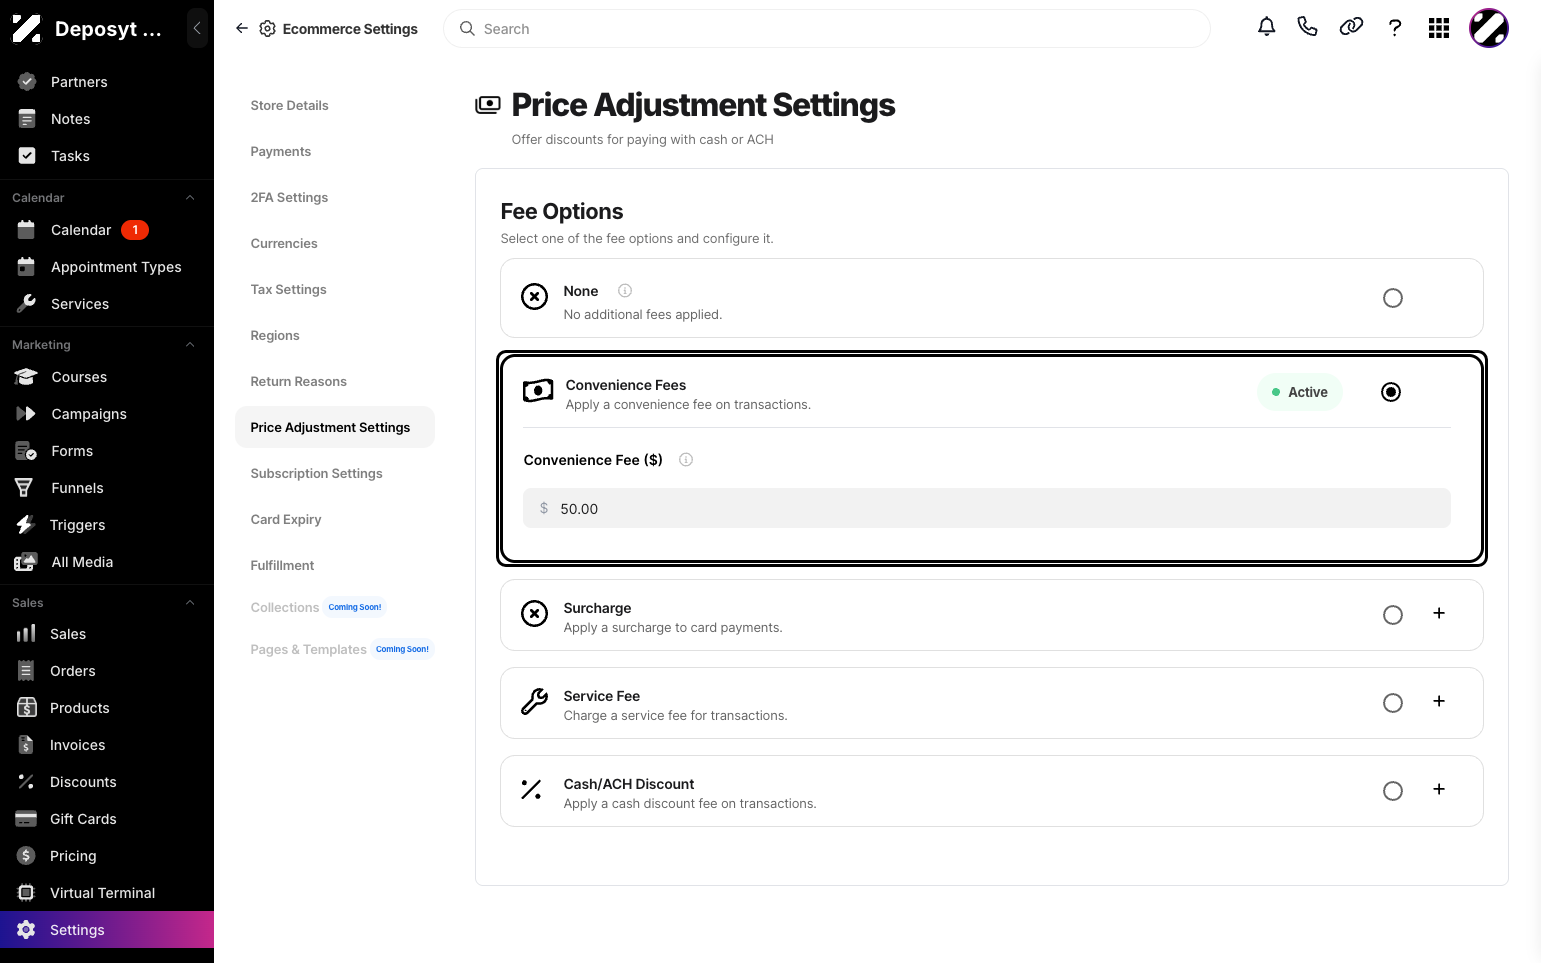Collapse the Sales sidebar section
Viewport: 1541px width, 963px height.
tap(190, 603)
